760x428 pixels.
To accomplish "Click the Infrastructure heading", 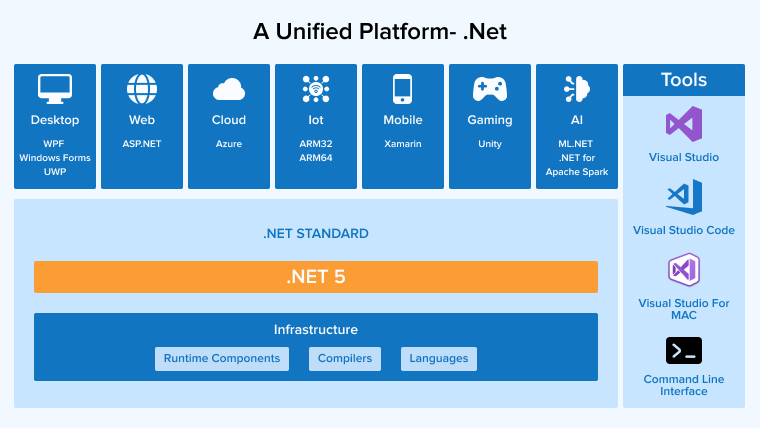I will (x=316, y=330).
